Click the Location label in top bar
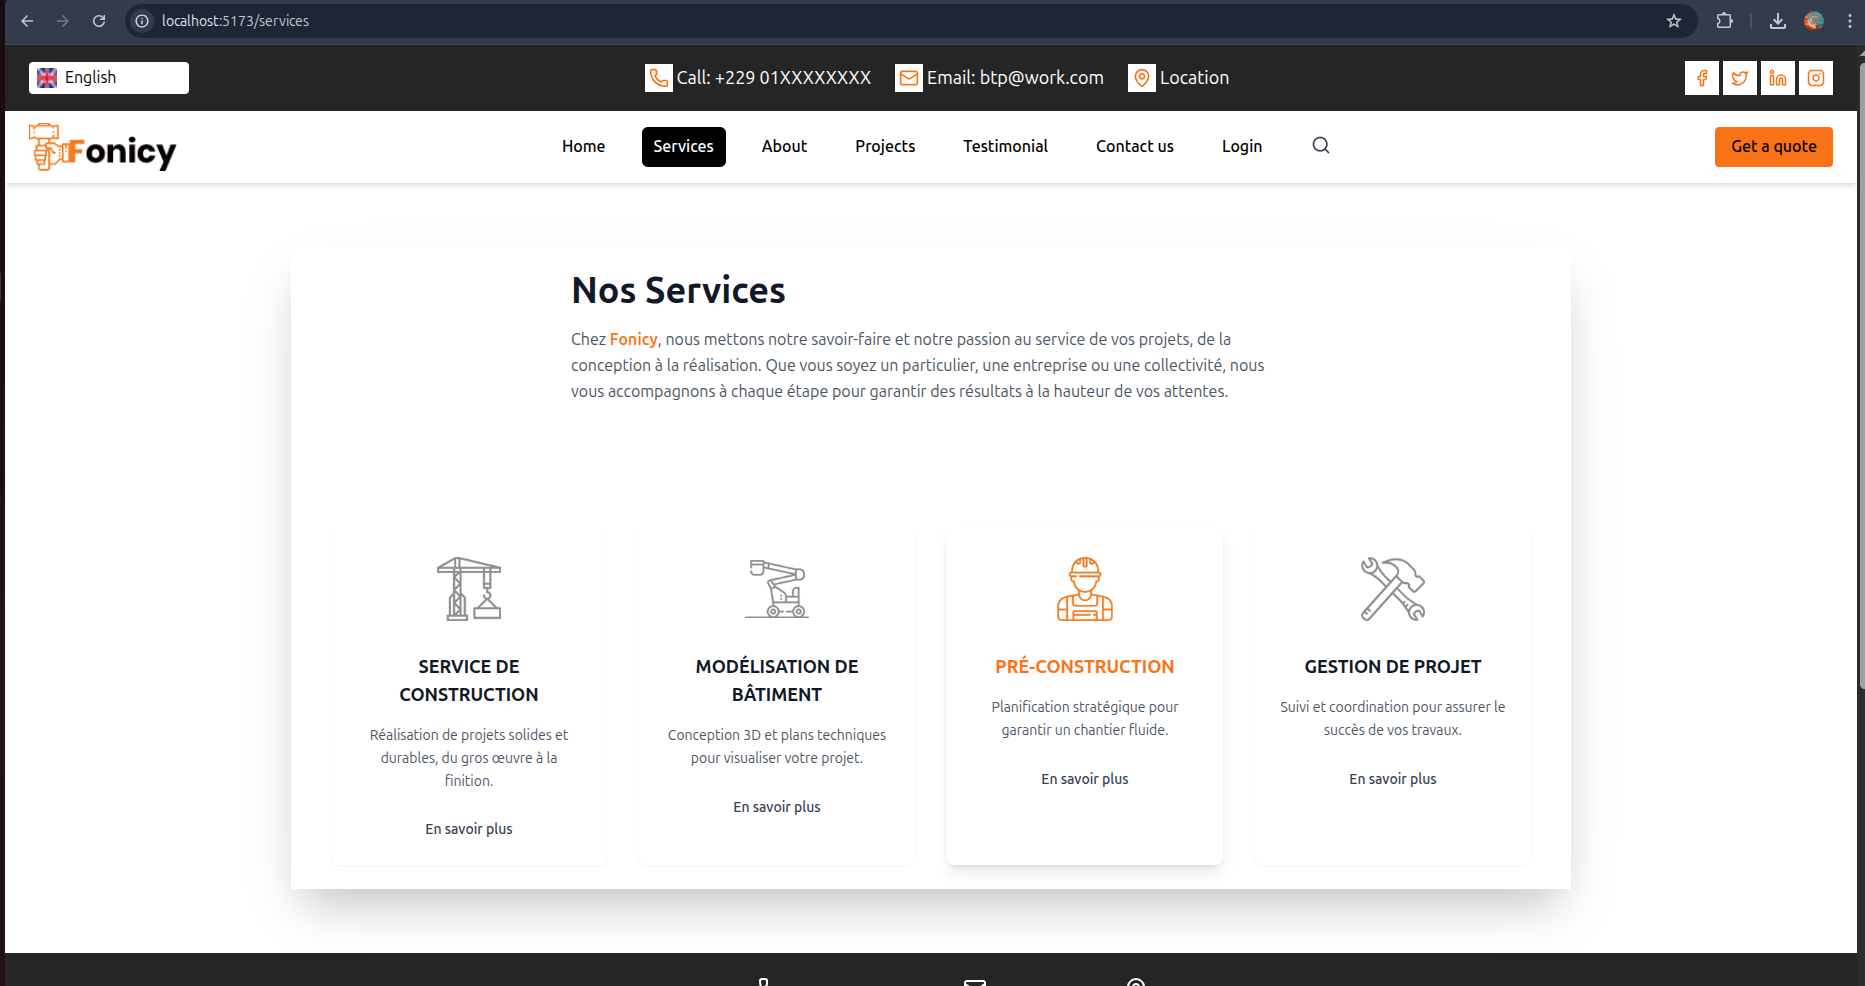The image size is (1865, 986). point(1194,78)
